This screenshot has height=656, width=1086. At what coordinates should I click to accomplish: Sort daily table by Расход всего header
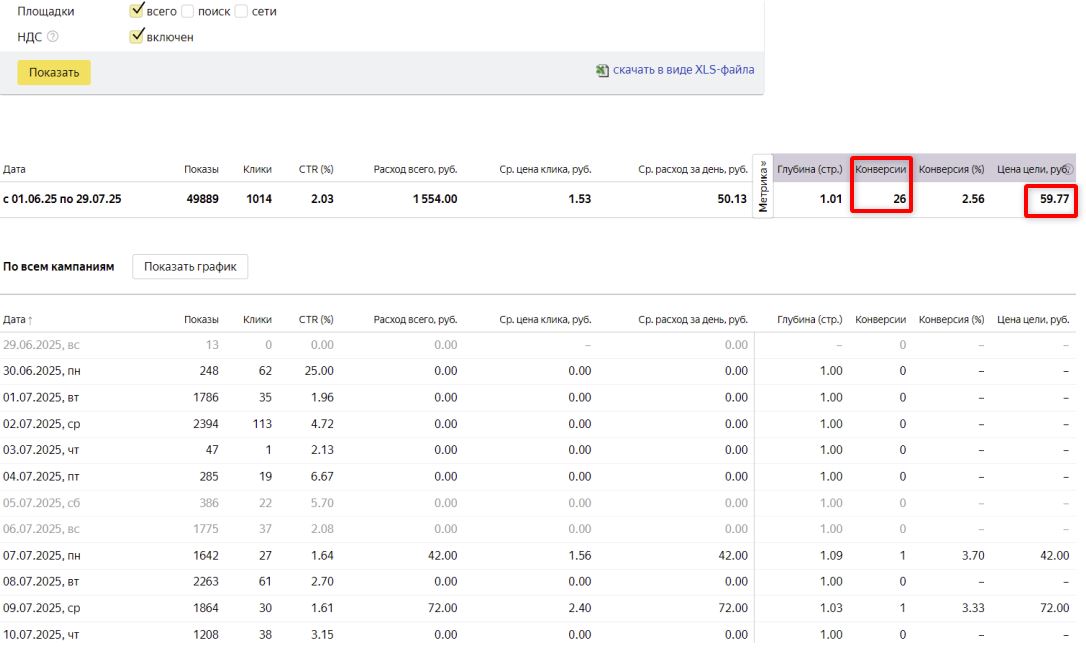[x=415, y=320]
